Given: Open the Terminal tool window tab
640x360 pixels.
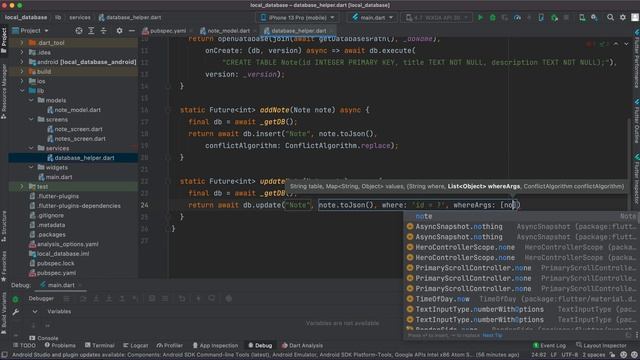Looking at the screenshot, I should [x=99, y=345].
